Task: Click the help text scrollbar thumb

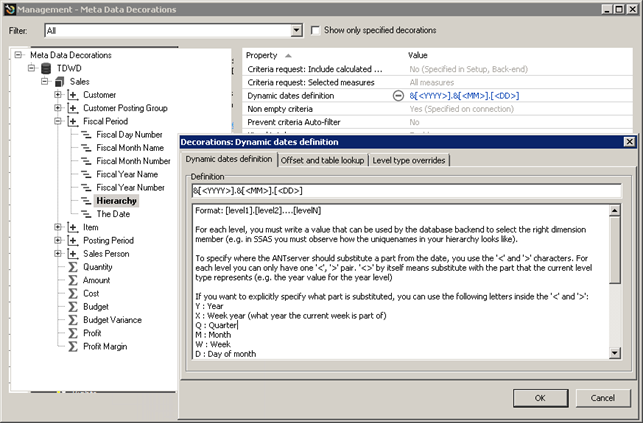Action: tap(614, 250)
